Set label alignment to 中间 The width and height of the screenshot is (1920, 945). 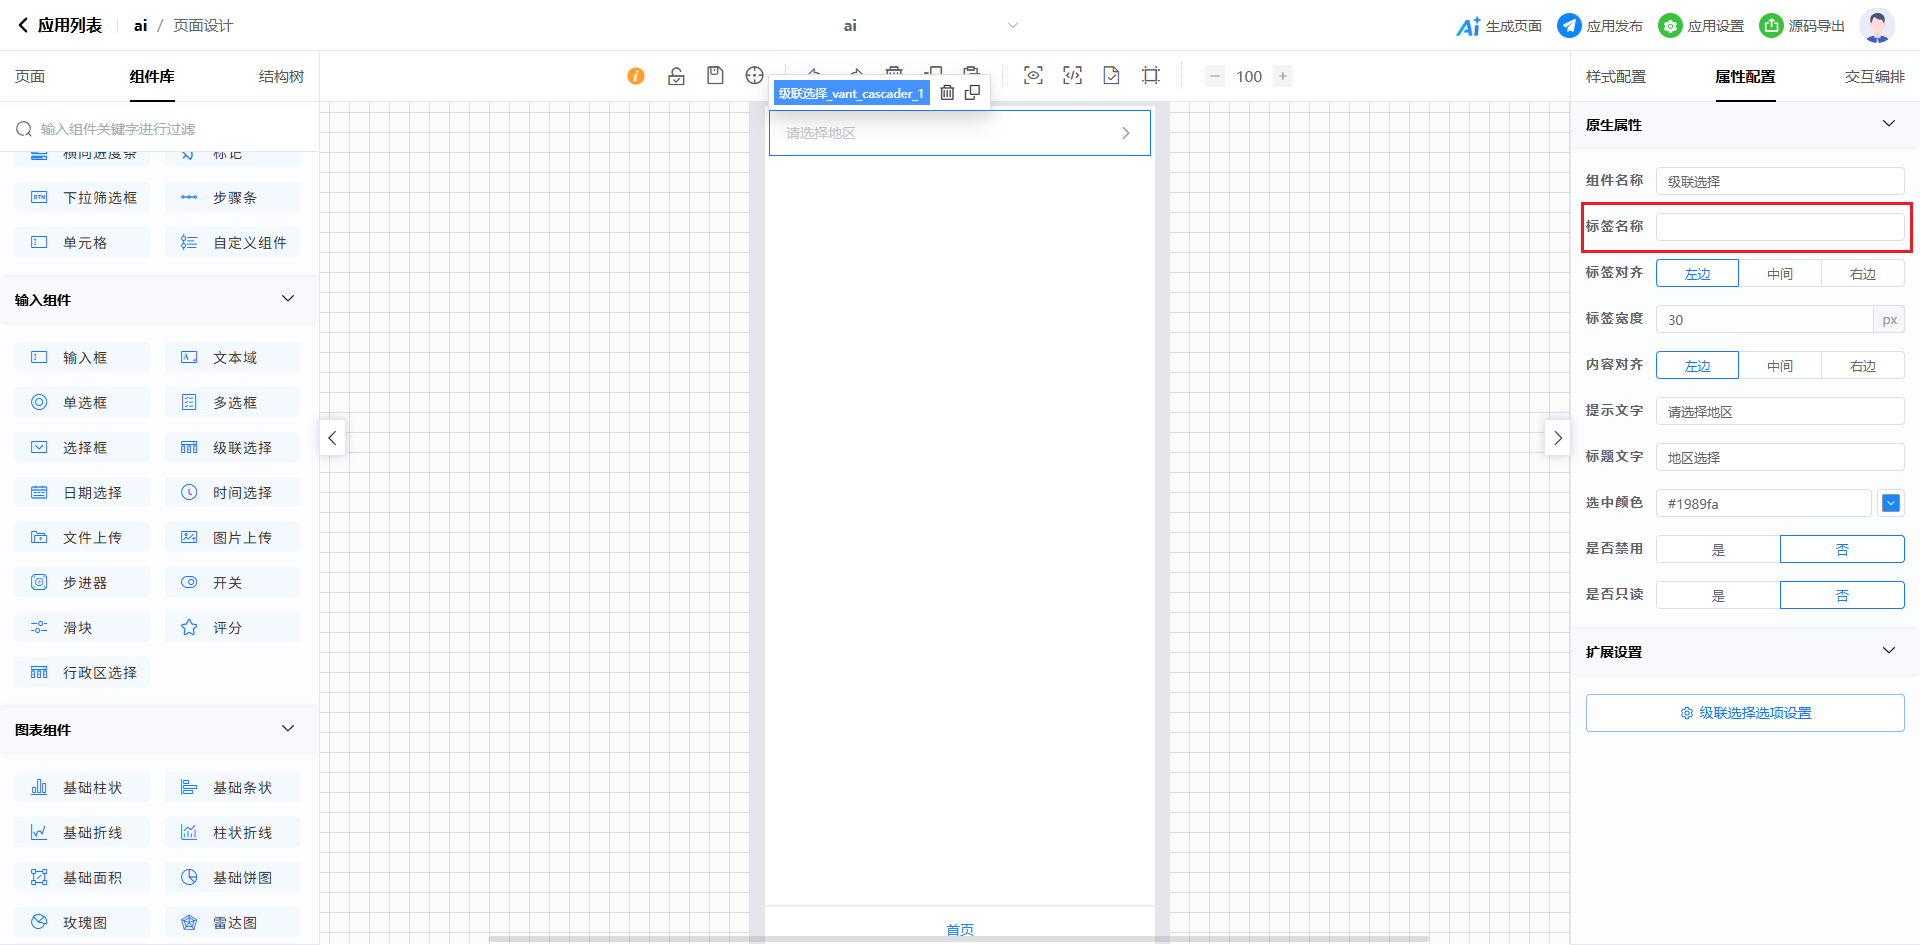(1779, 273)
